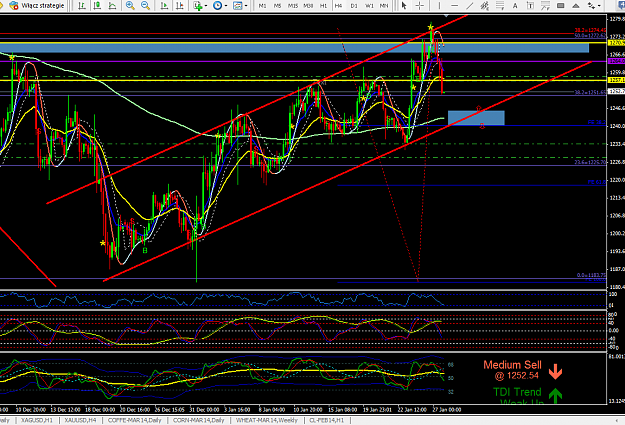Select the text label T tool
The height and width of the screenshot is (425, 625).
pyautogui.click(x=530, y=6)
